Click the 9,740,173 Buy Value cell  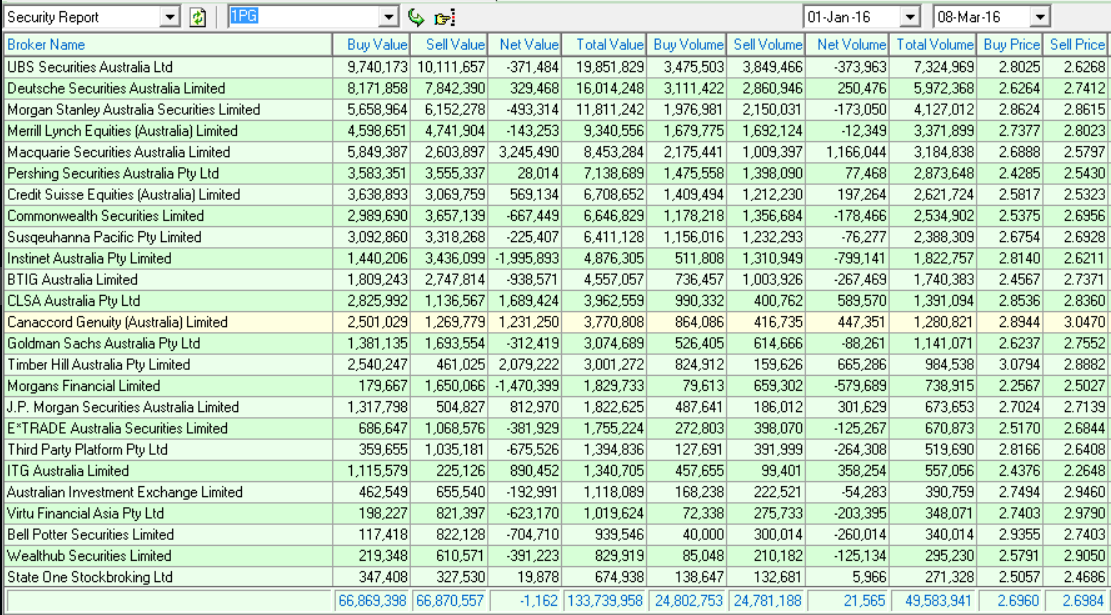(371, 67)
